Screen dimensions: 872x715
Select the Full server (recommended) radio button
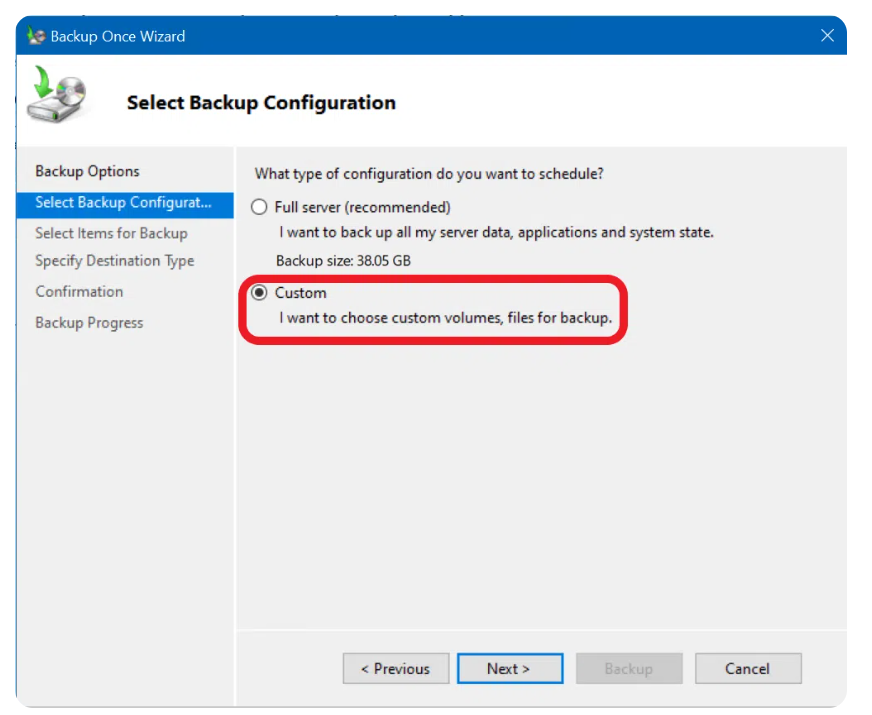(260, 208)
